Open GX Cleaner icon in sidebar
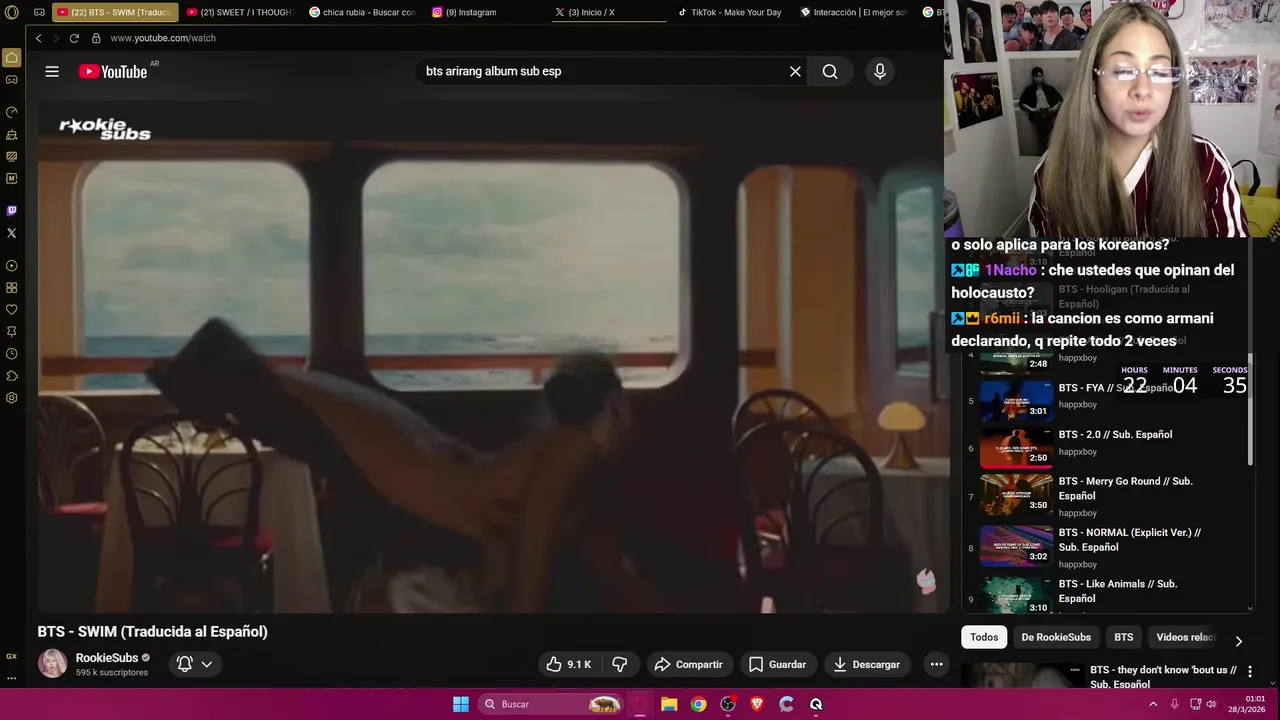The width and height of the screenshot is (1280, 720). pyautogui.click(x=12, y=134)
